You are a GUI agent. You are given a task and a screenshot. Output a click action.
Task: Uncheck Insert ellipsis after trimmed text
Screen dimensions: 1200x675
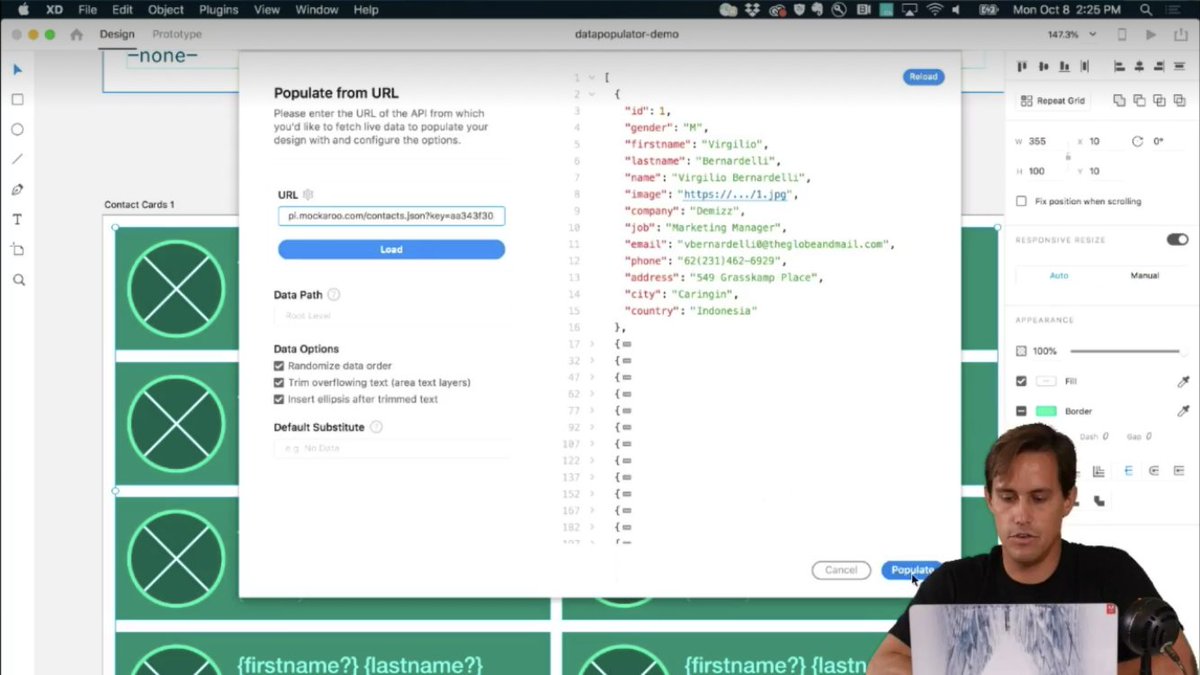tap(279, 399)
